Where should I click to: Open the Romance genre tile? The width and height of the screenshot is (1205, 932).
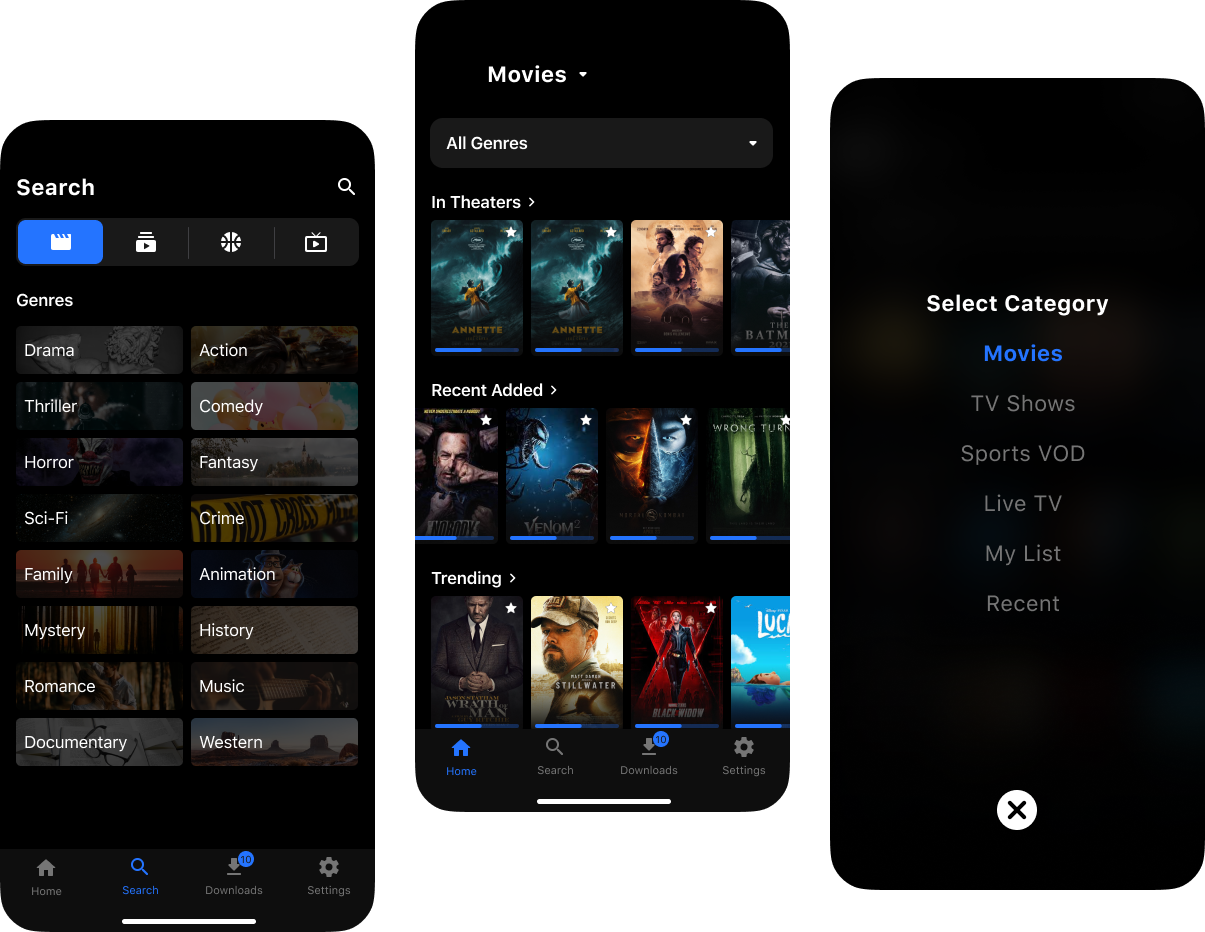(x=99, y=686)
